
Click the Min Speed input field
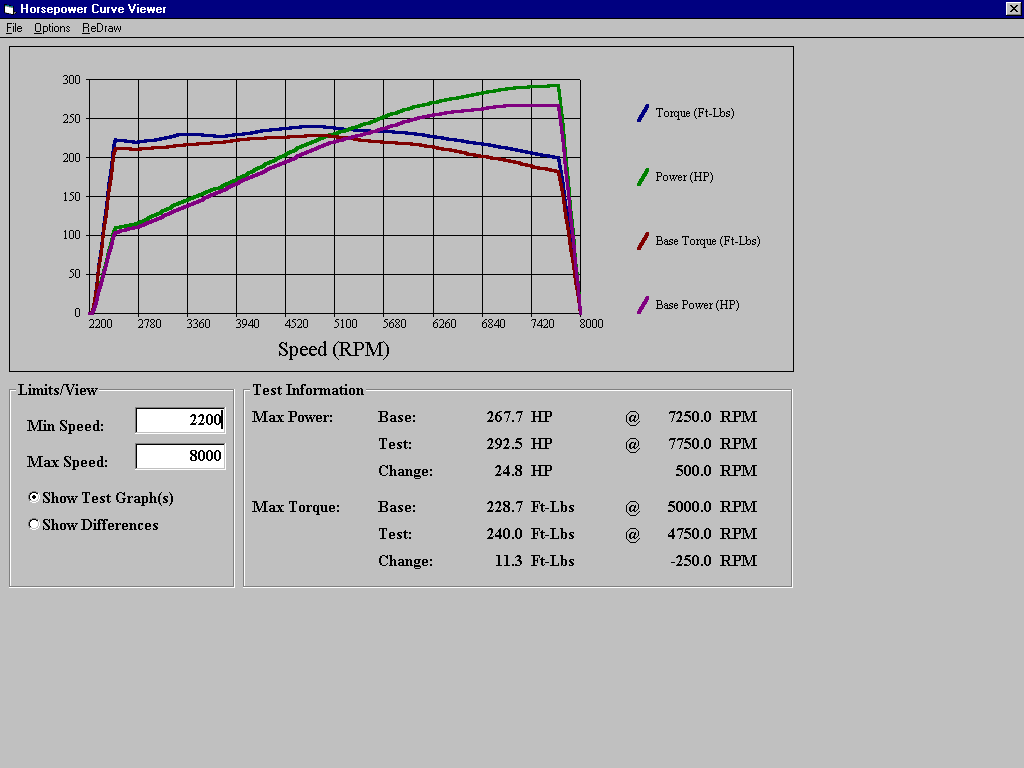180,420
